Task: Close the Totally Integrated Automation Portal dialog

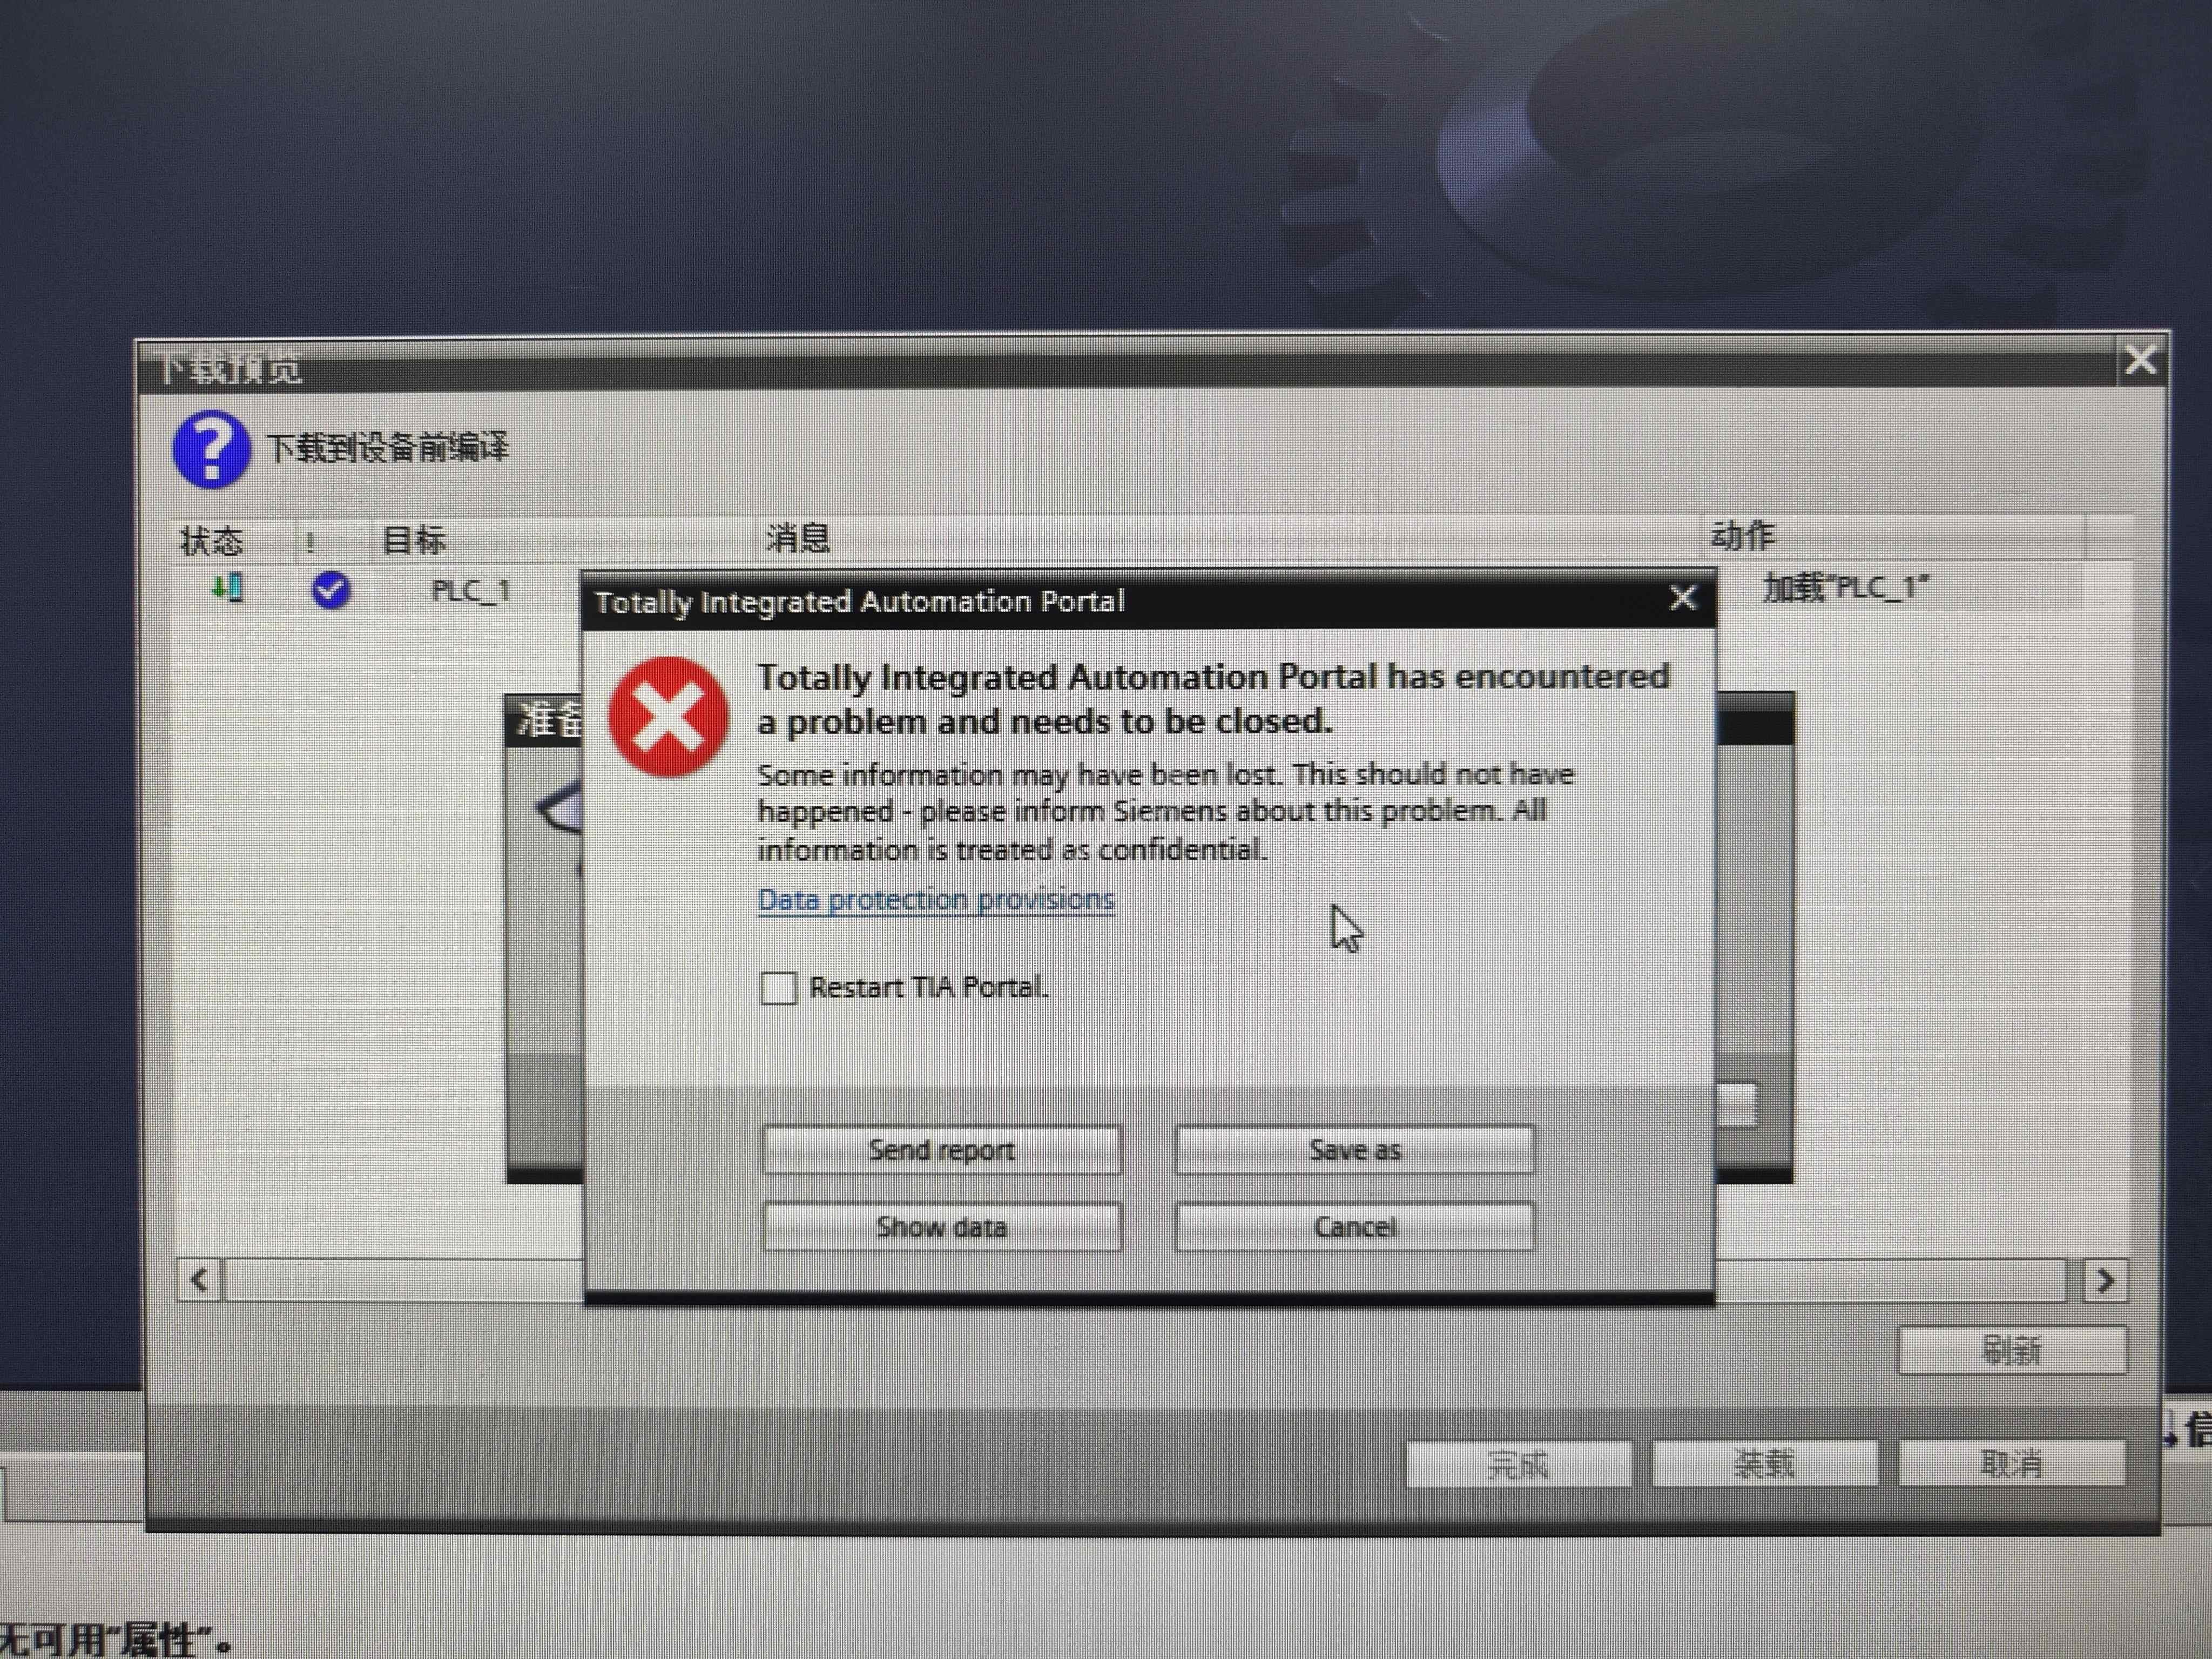Action: (x=1683, y=599)
